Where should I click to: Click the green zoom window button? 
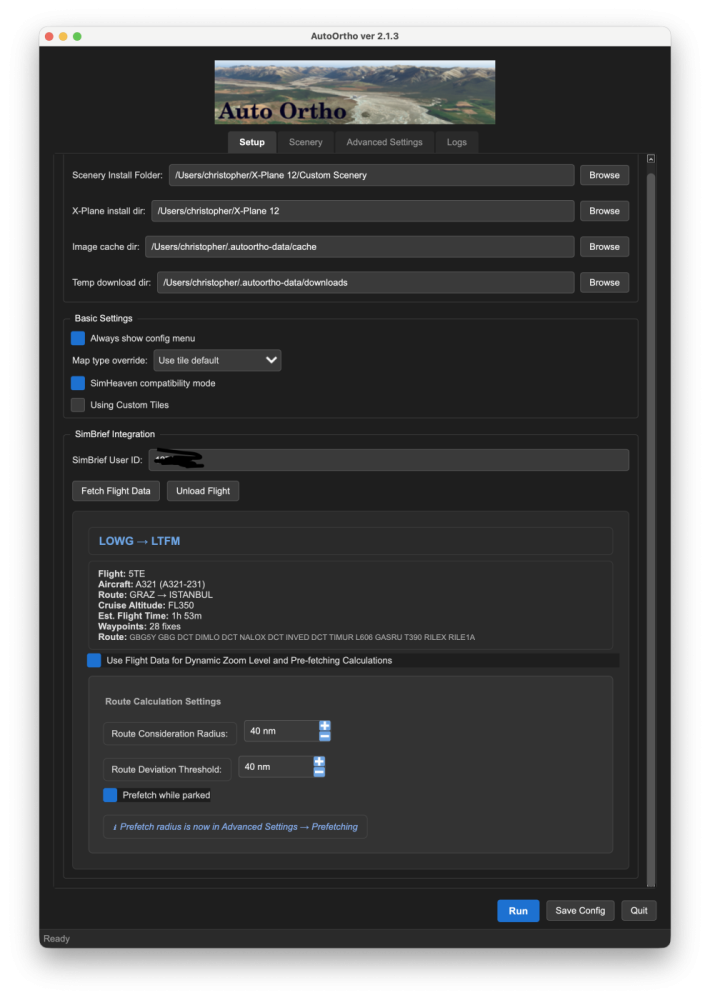coord(77,36)
